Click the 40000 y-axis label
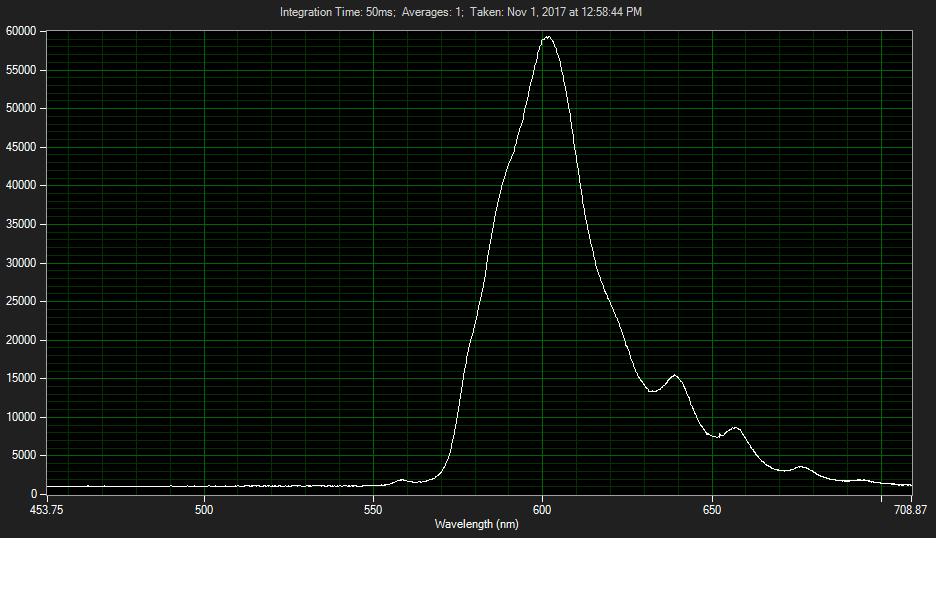Image resolution: width=936 pixels, height=602 pixels. 21,185
